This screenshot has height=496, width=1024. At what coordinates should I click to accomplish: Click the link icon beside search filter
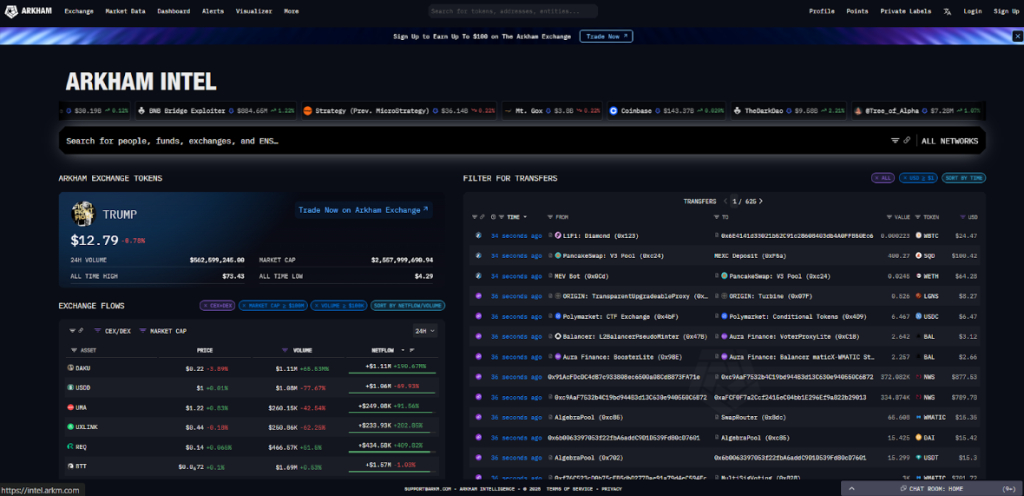click(907, 140)
